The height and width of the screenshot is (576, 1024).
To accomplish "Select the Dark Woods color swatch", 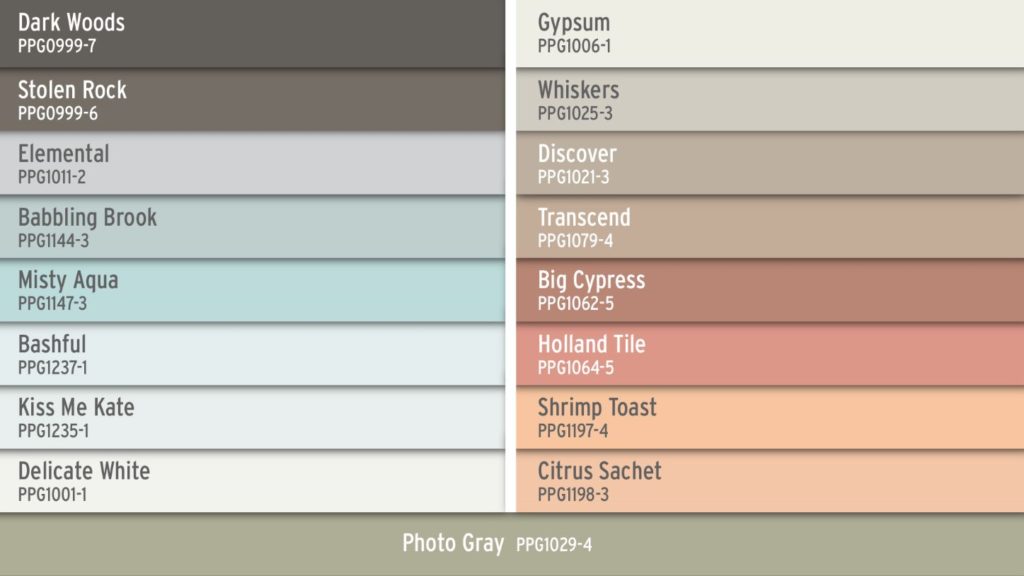I will [252, 32].
